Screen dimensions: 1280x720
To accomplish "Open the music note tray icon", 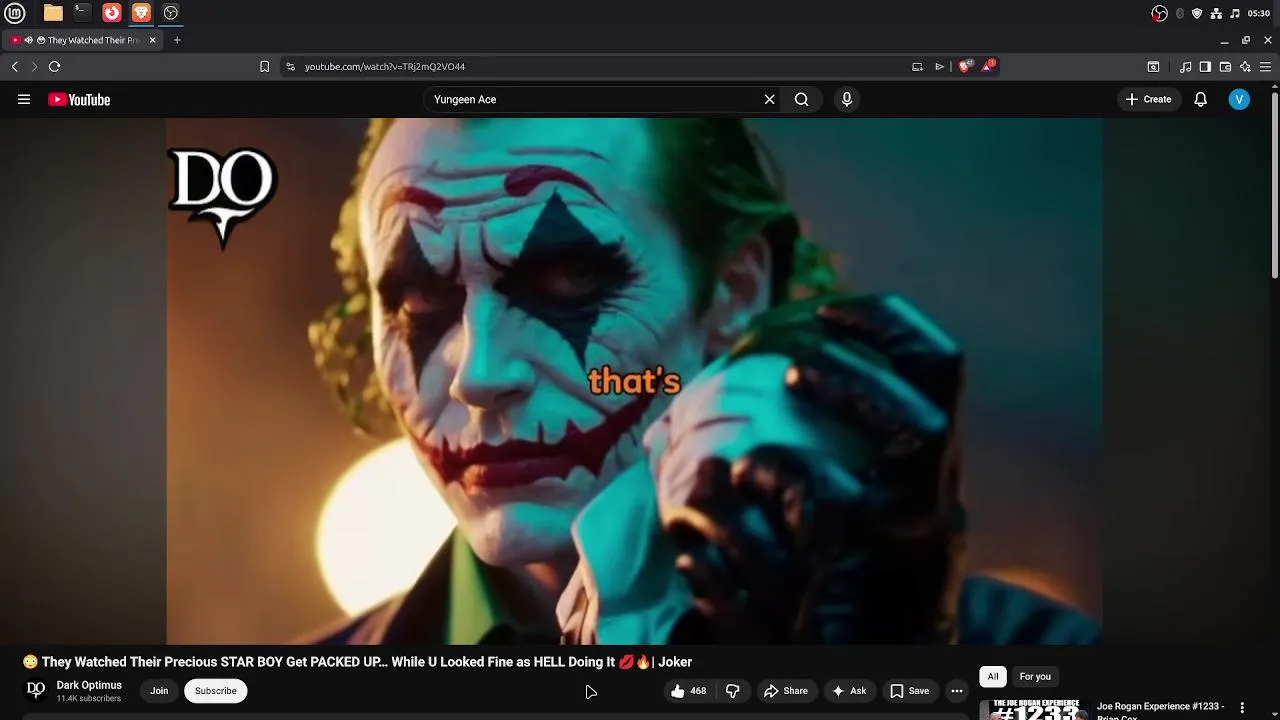I will [x=1235, y=13].
